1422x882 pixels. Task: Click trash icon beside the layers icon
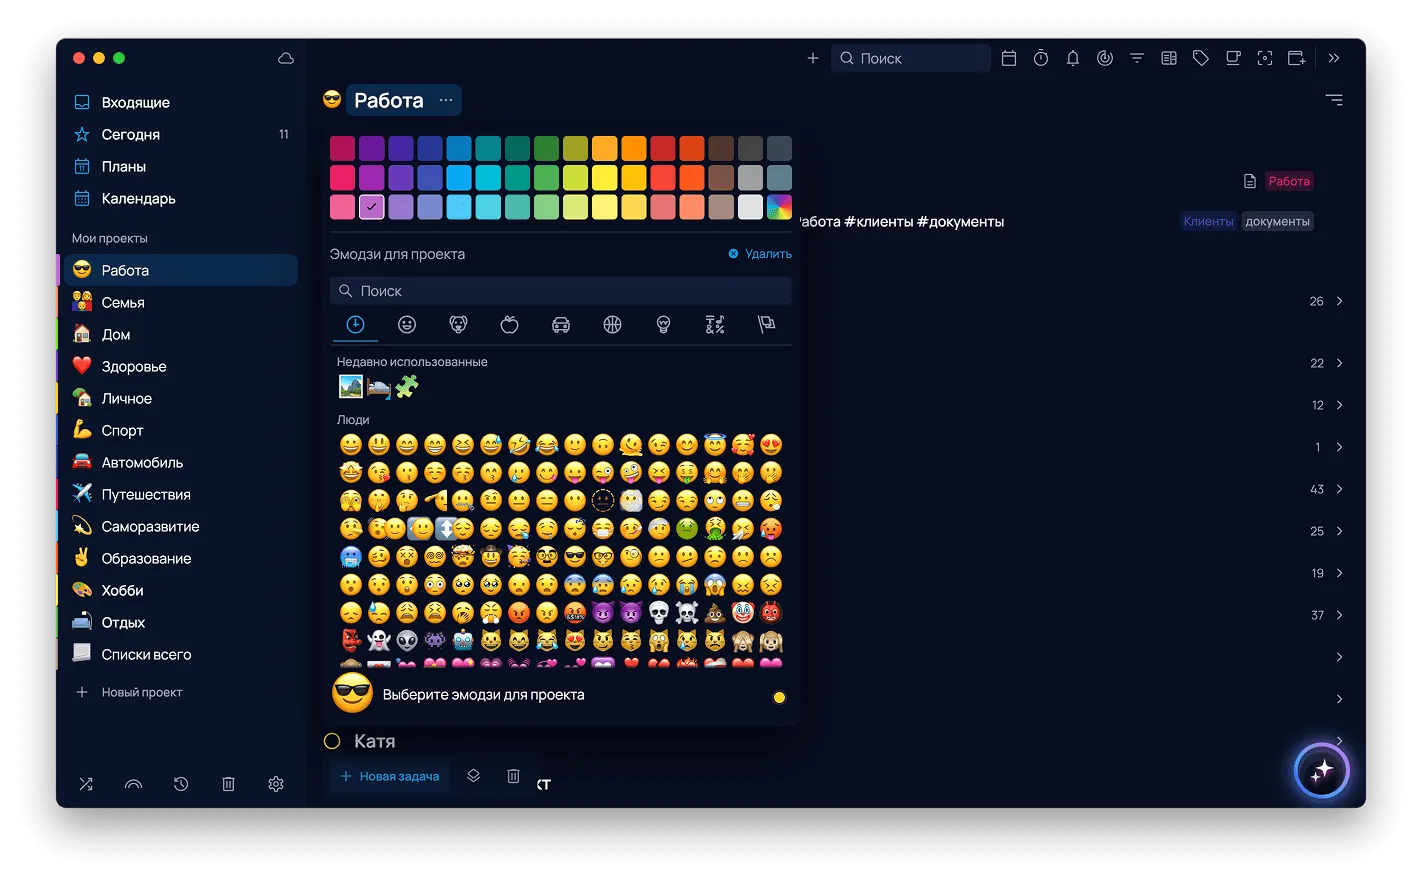pyautogui.click(x=513, y=776)
